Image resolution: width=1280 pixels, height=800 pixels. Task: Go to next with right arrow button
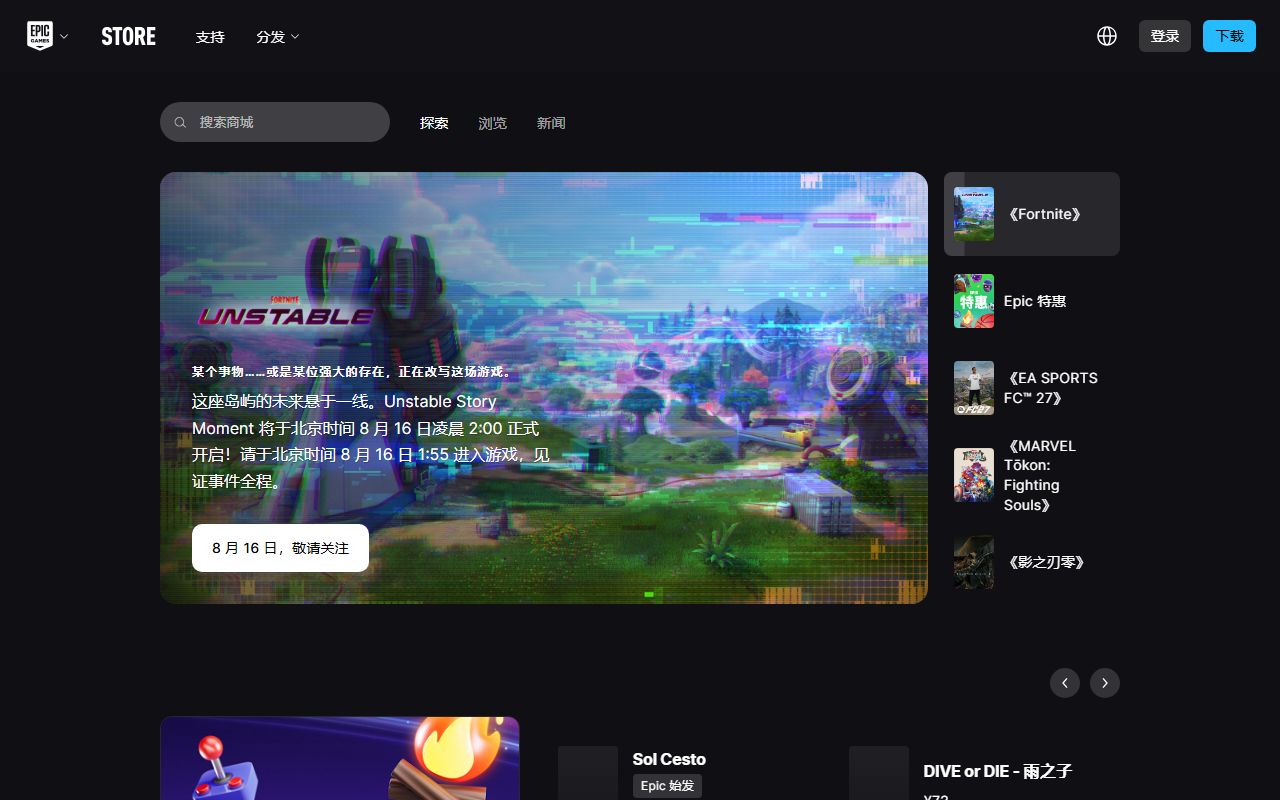point(1105,683)
